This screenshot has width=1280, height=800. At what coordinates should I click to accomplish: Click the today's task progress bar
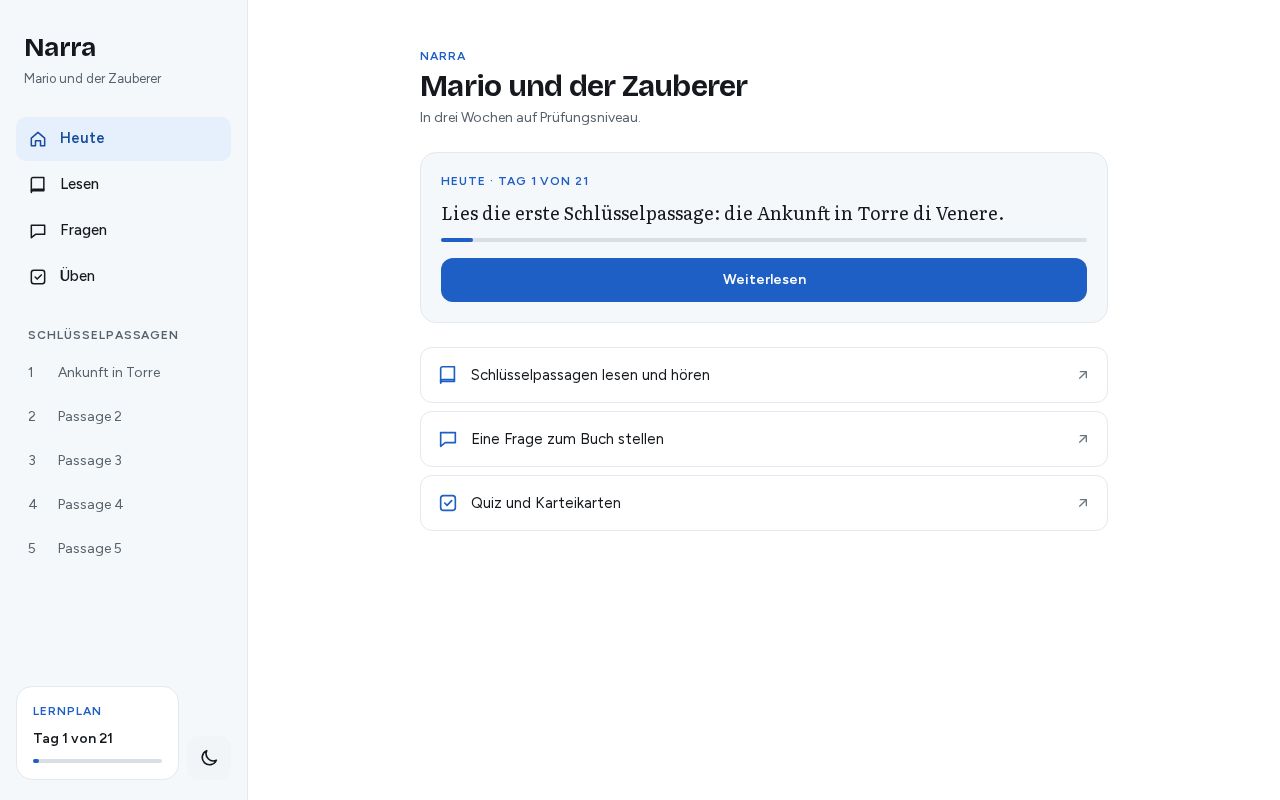coord(764,240)
